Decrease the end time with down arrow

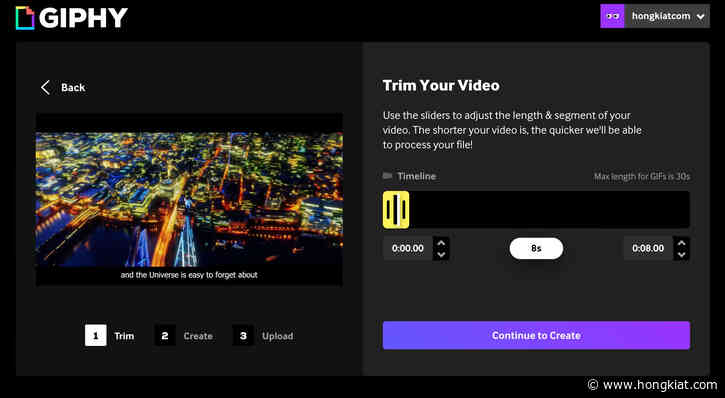[682, 254]
